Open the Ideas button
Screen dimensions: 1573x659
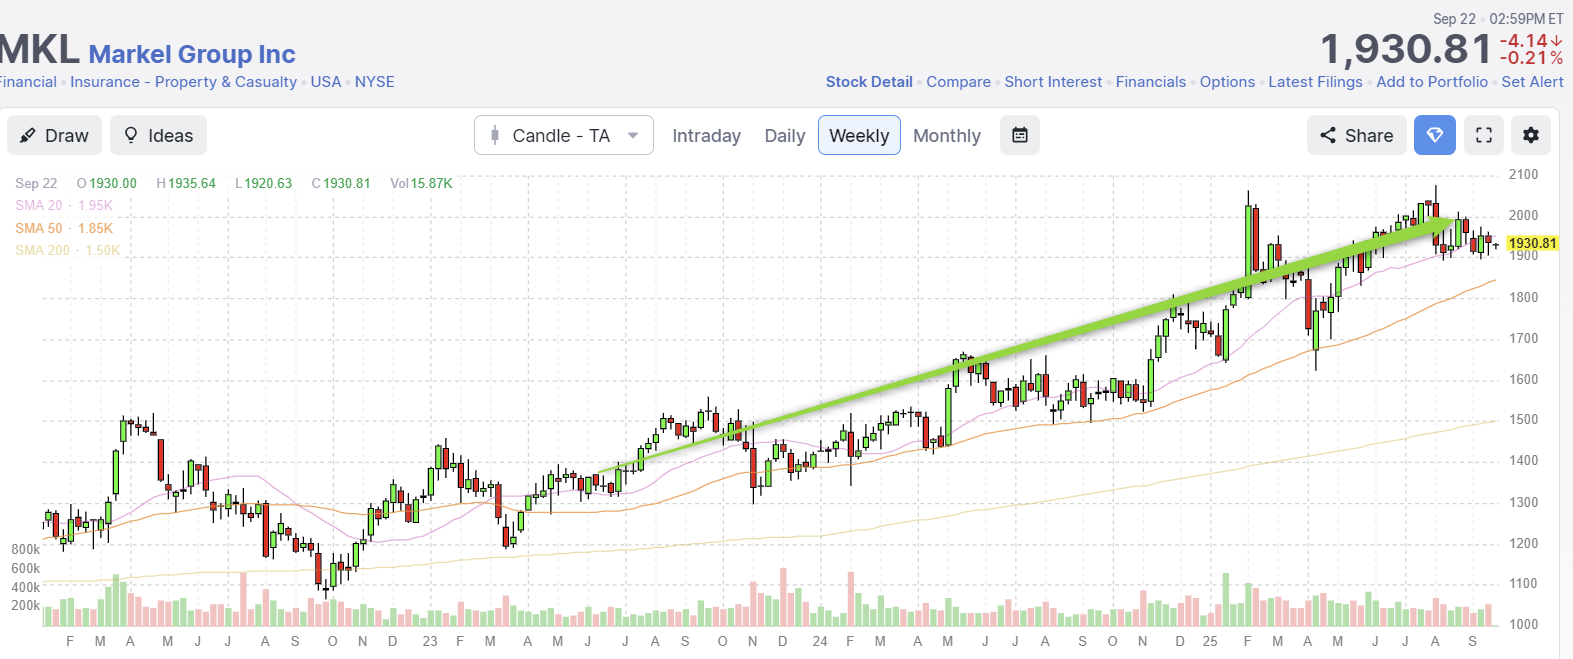point(158,135)
